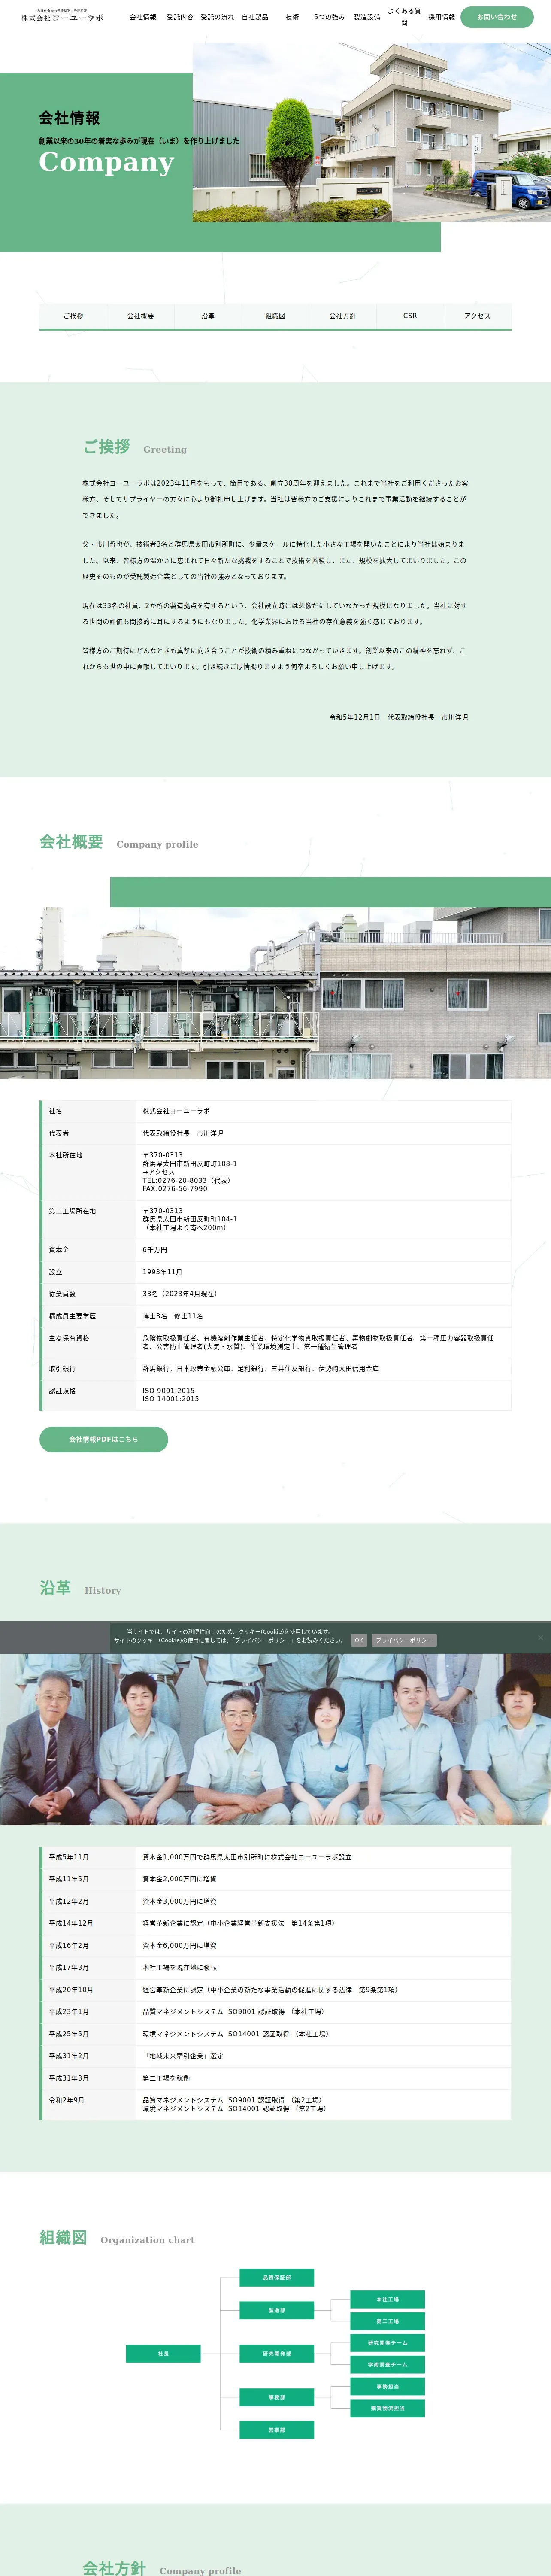Jump to the CSR section tab
This screenshot has width=551, height=2576.
click(x=410, y=316)
